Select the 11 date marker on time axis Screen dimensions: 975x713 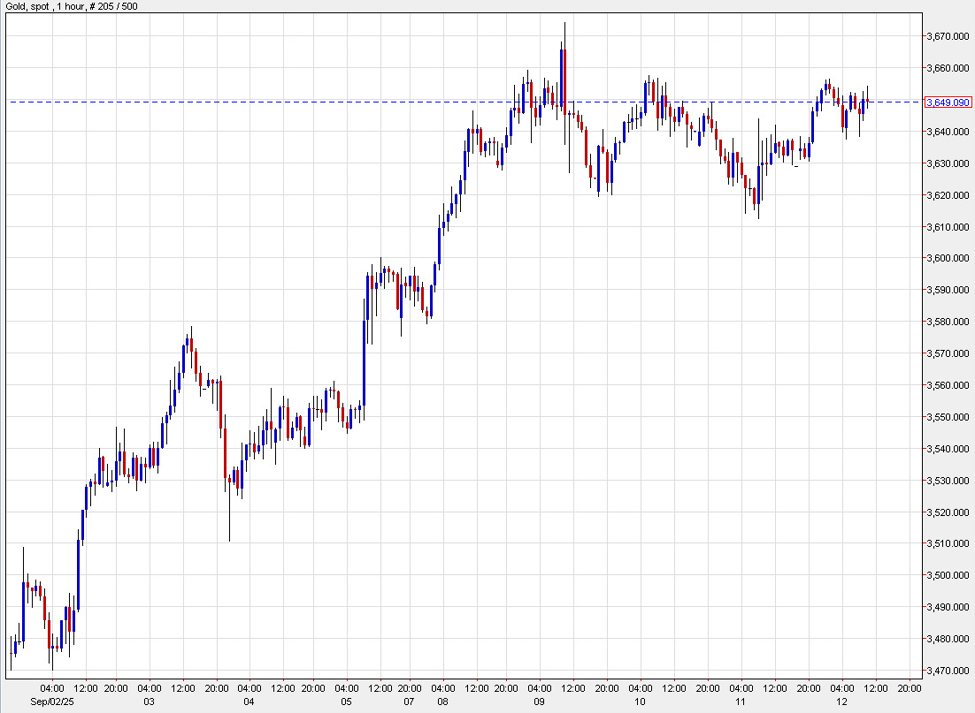click(x=743, y=702)
